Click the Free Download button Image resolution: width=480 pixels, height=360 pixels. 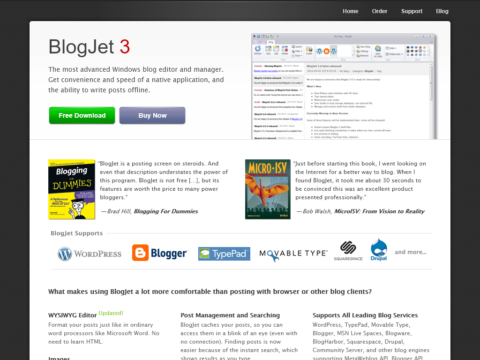(x=82, y=115)
